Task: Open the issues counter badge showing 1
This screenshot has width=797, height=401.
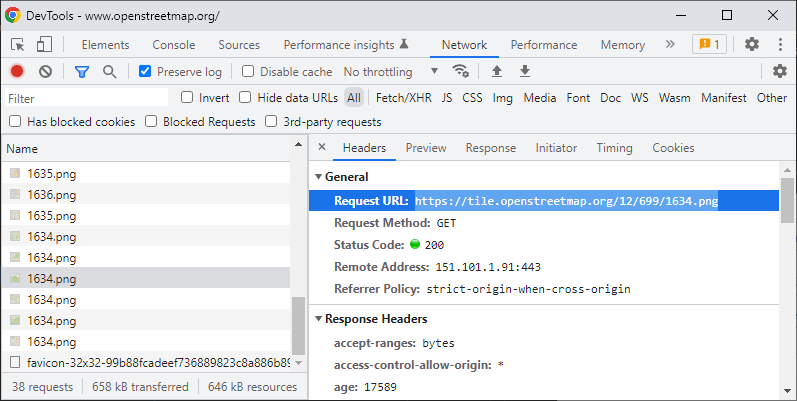Action: point(710,44)
